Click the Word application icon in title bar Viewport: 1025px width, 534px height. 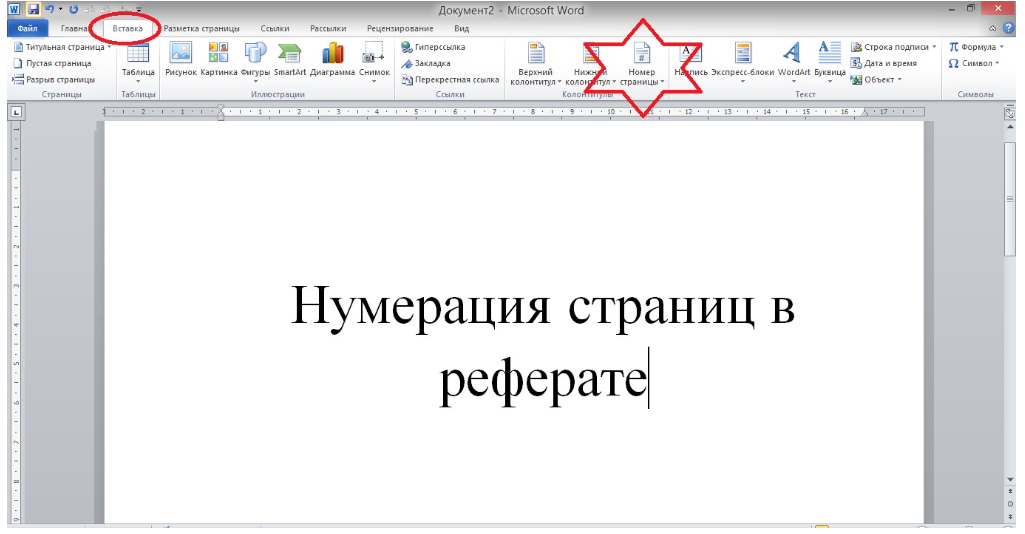(x=14, y=10)
